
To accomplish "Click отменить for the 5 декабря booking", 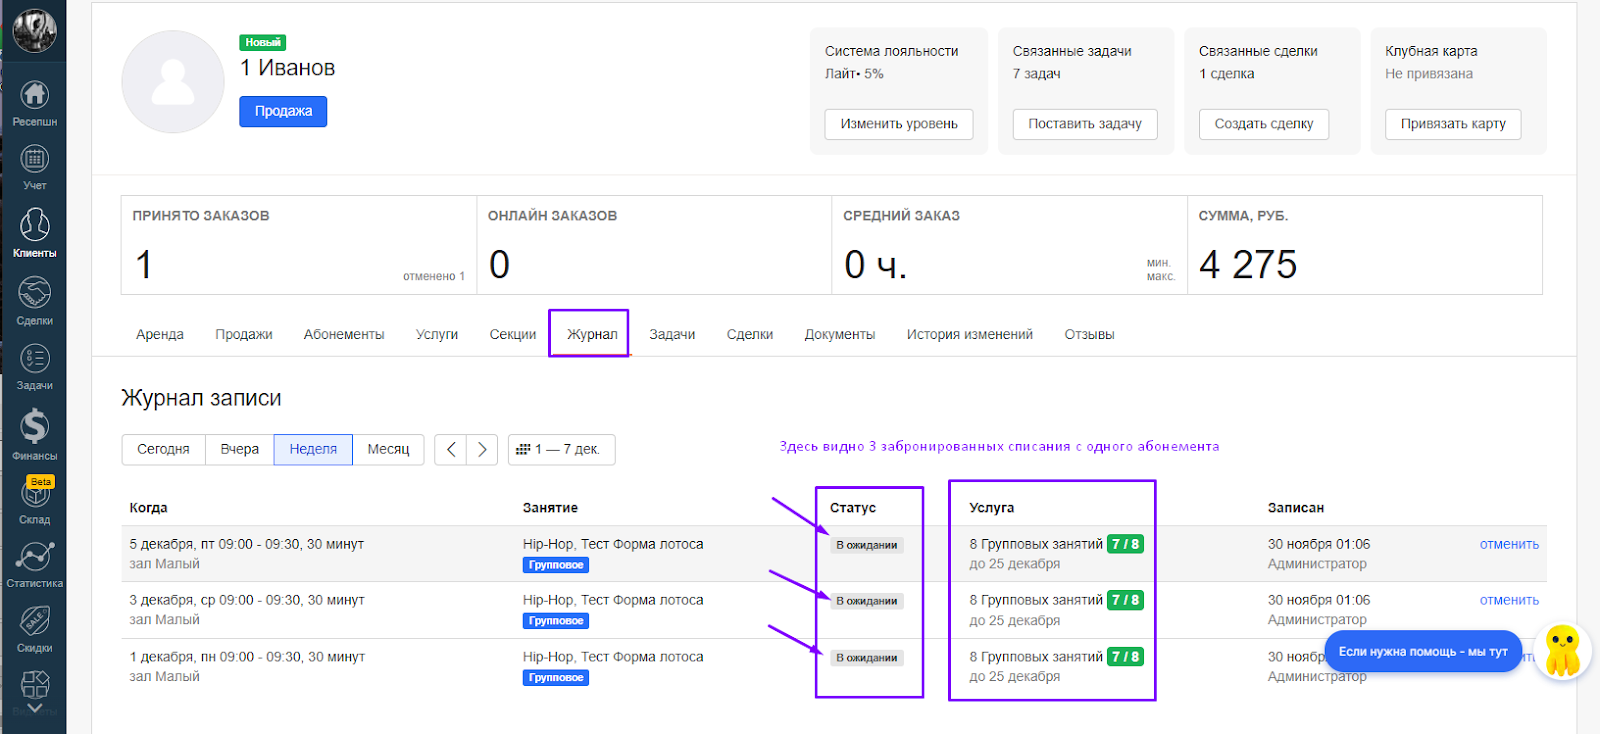I will click(1508, 544).
